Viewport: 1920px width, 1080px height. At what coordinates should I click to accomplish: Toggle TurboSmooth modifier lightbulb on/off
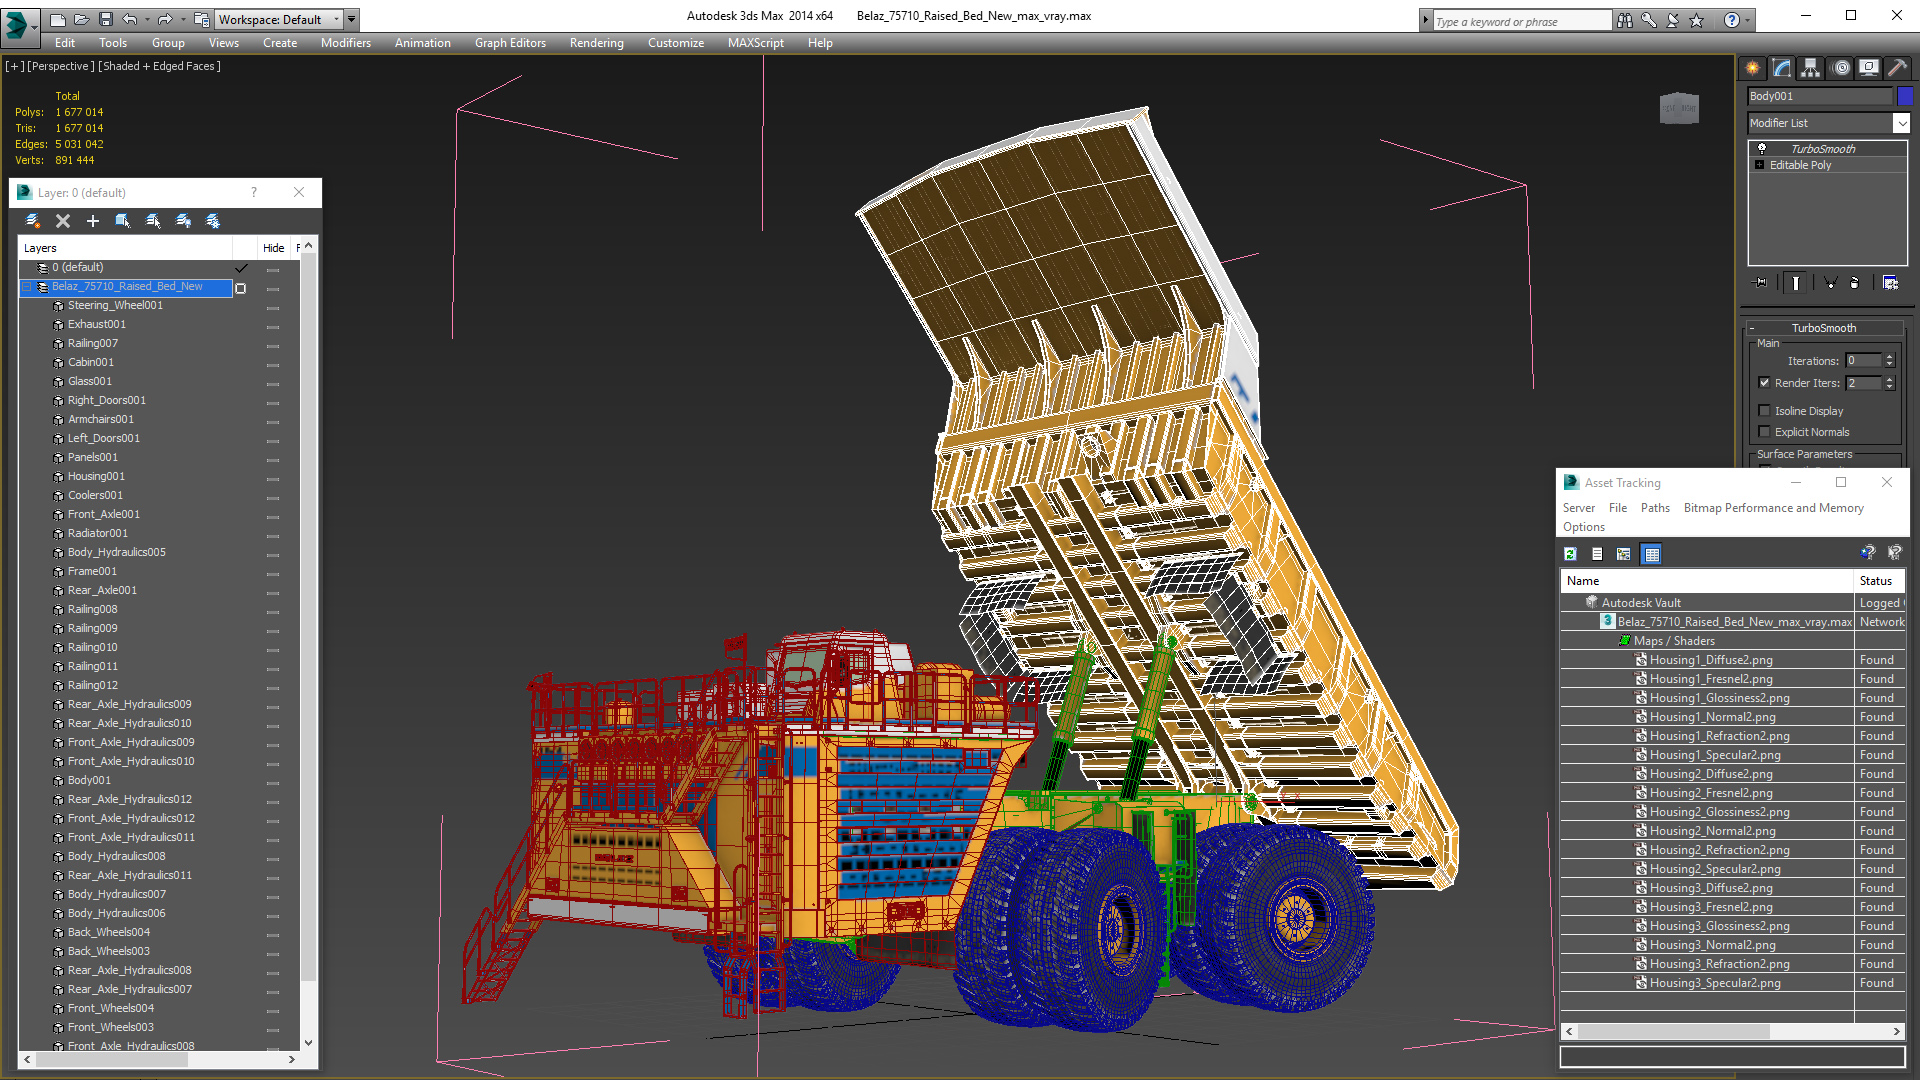coord(1762,148)
